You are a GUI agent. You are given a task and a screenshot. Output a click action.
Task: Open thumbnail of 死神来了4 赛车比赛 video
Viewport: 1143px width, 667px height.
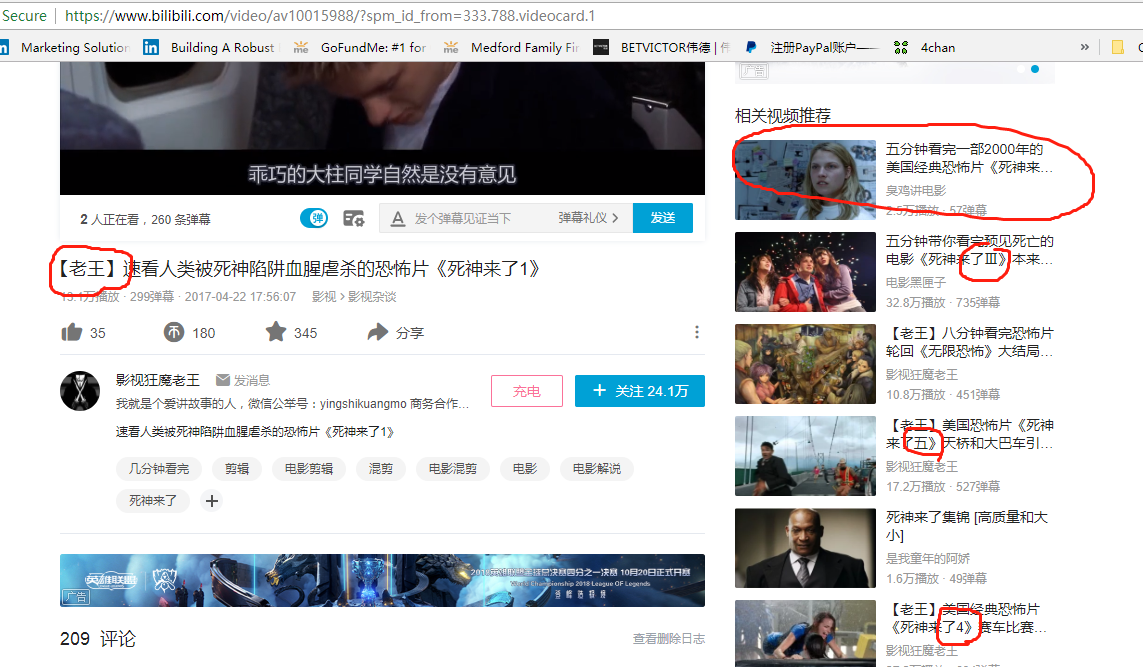(805, 633)
